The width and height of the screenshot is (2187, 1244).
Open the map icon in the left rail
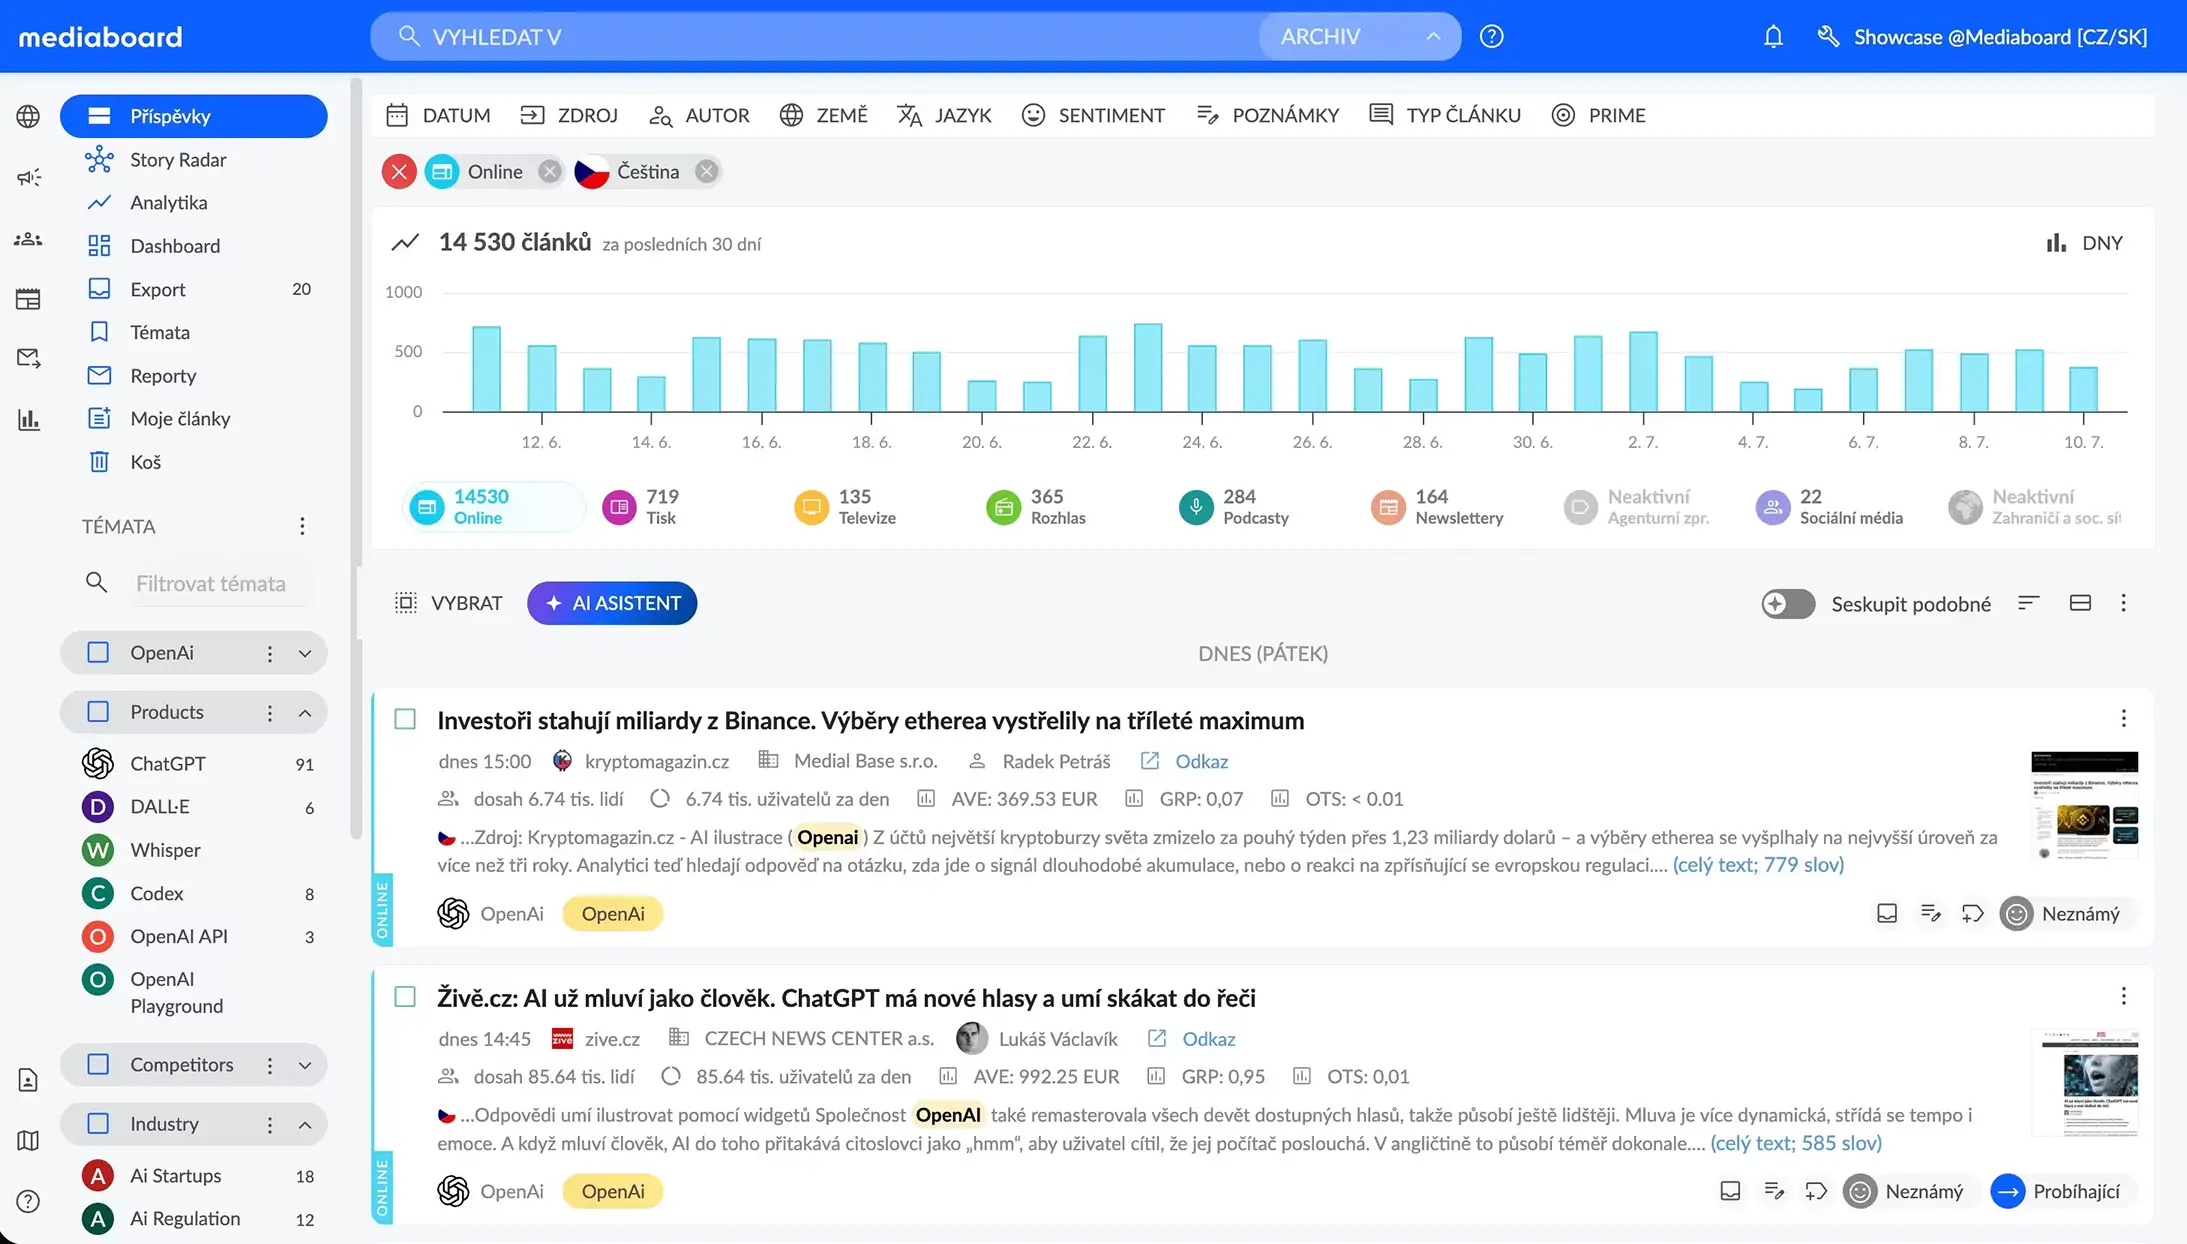coord(28,1140)
